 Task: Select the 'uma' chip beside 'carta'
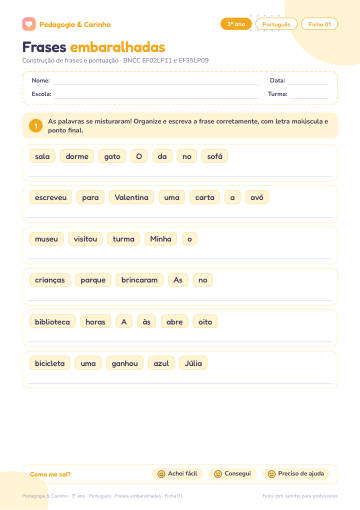[172, 197]
